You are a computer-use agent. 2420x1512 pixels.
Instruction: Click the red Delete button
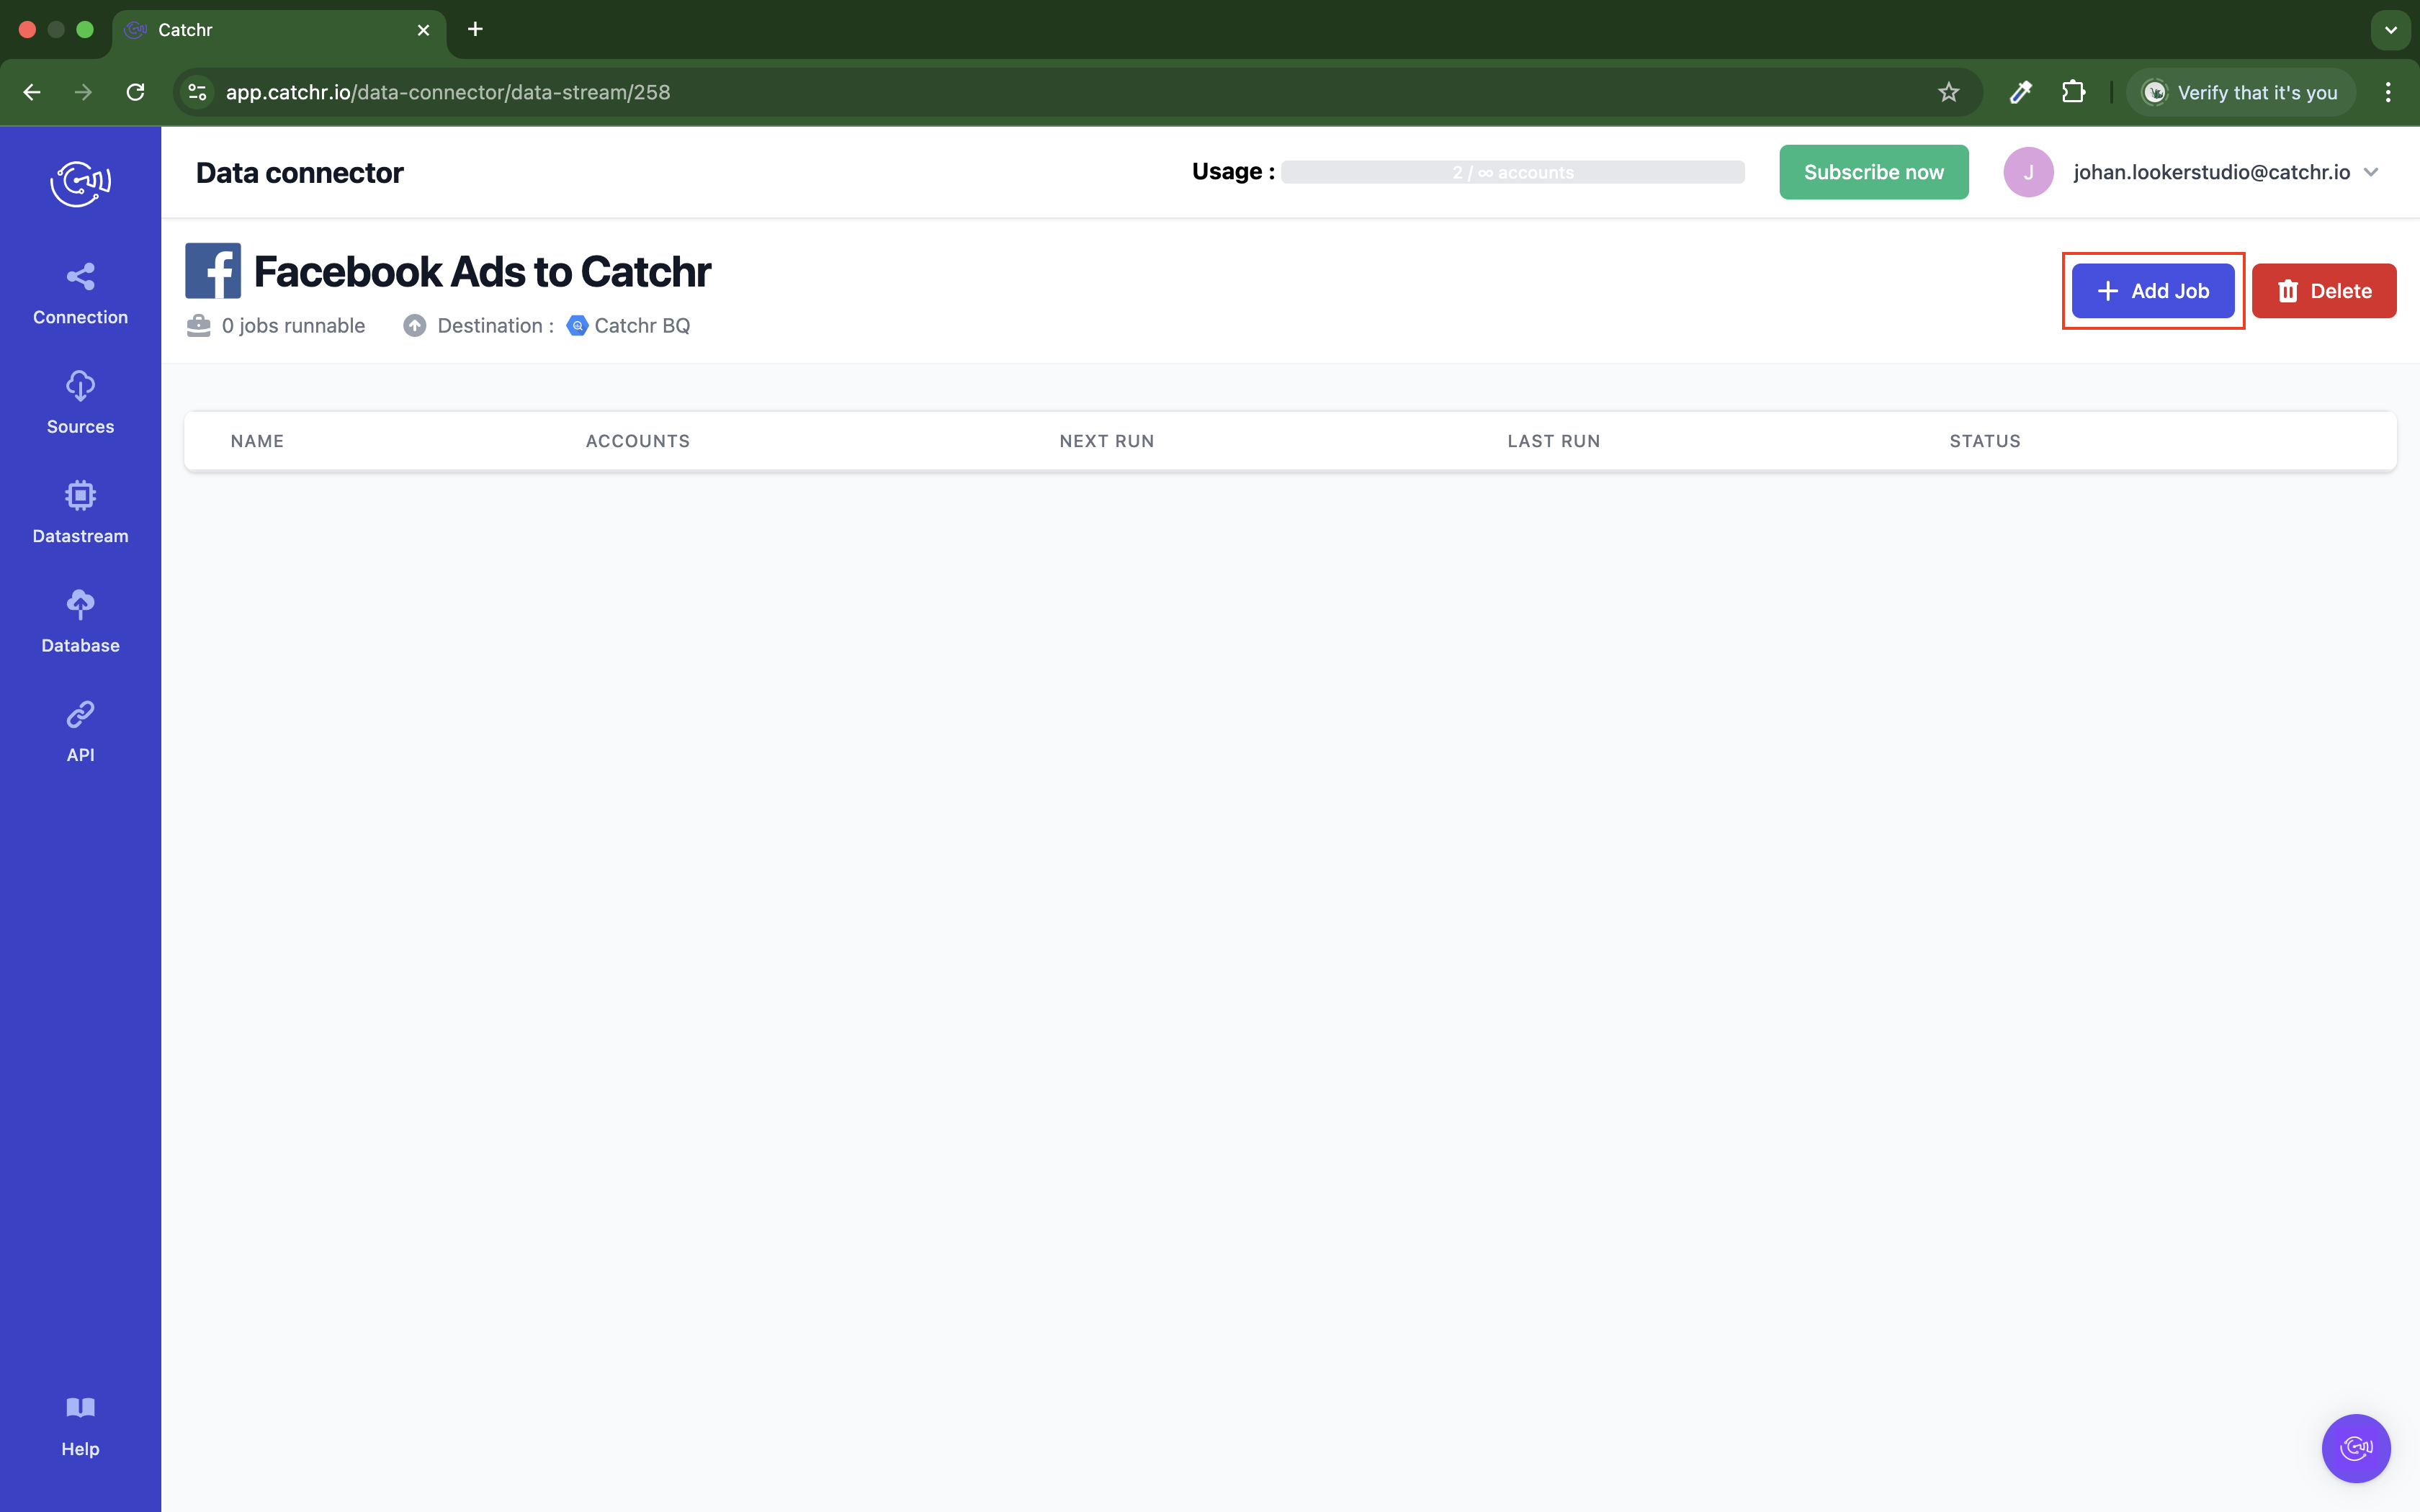pyautogui.click(x=2324, y=291)
